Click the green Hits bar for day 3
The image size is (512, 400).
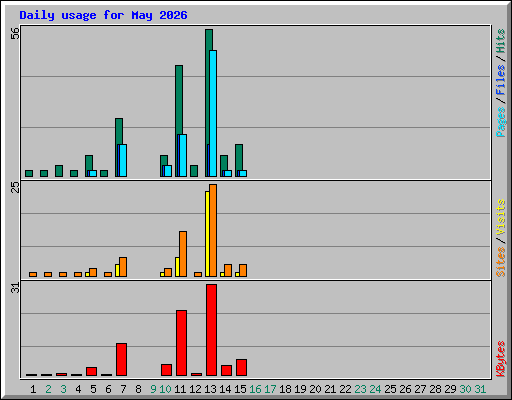[59, 171]
